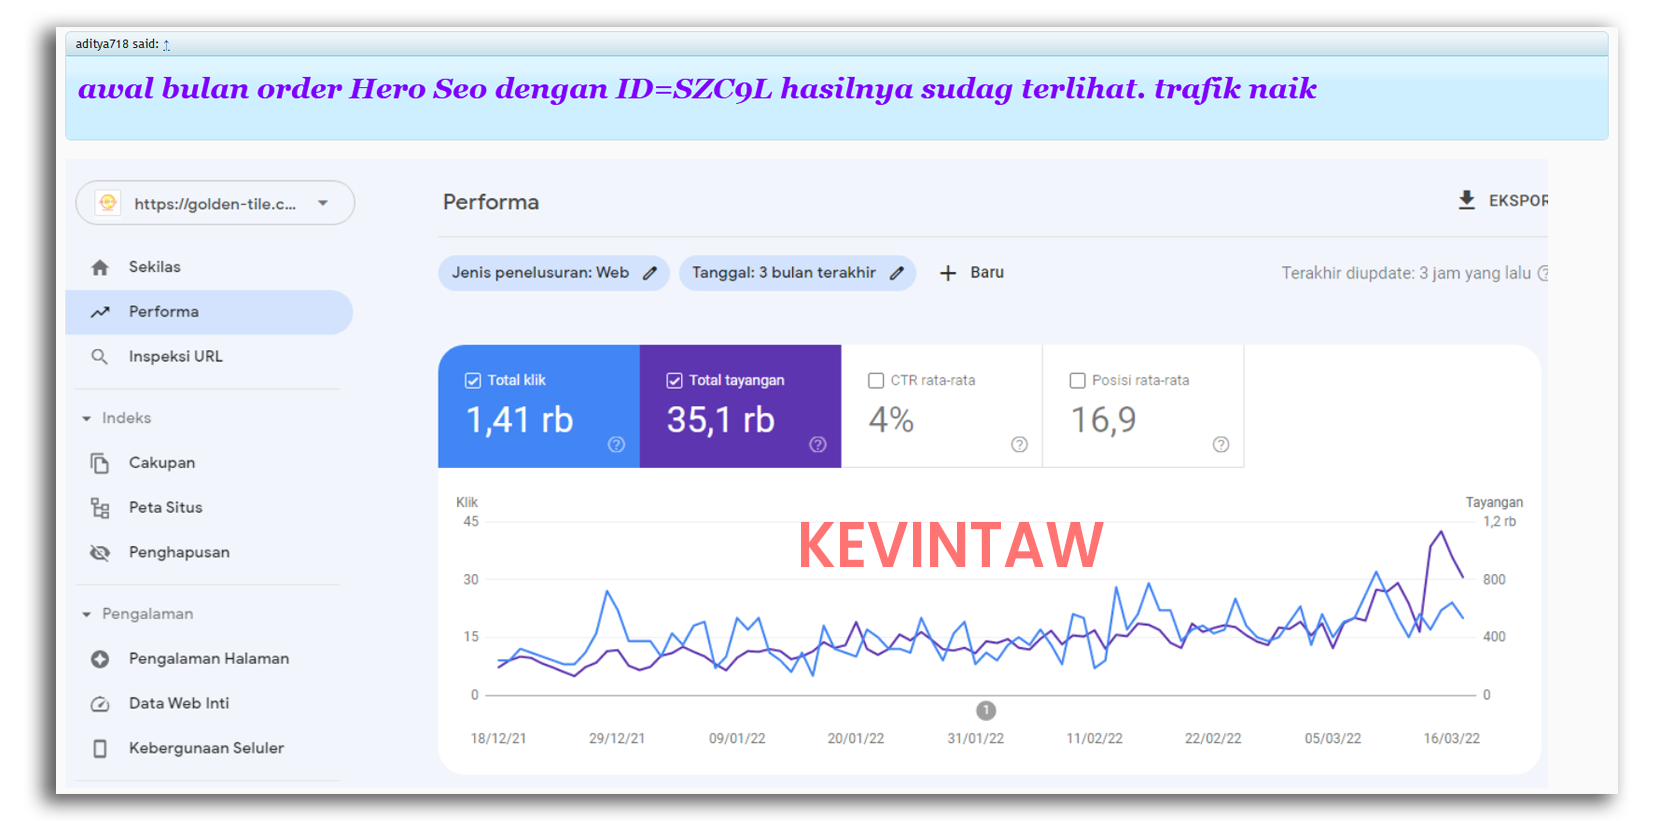Click the Sekilas home icon
Screen dimensions: 1674x821
tap(100, 267)
